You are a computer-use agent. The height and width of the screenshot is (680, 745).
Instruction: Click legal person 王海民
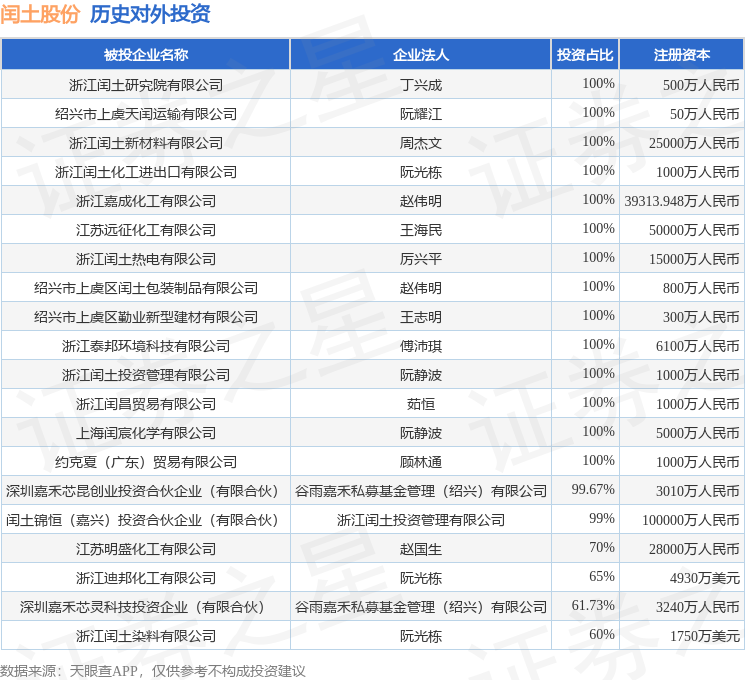click(x=420, y=230)
